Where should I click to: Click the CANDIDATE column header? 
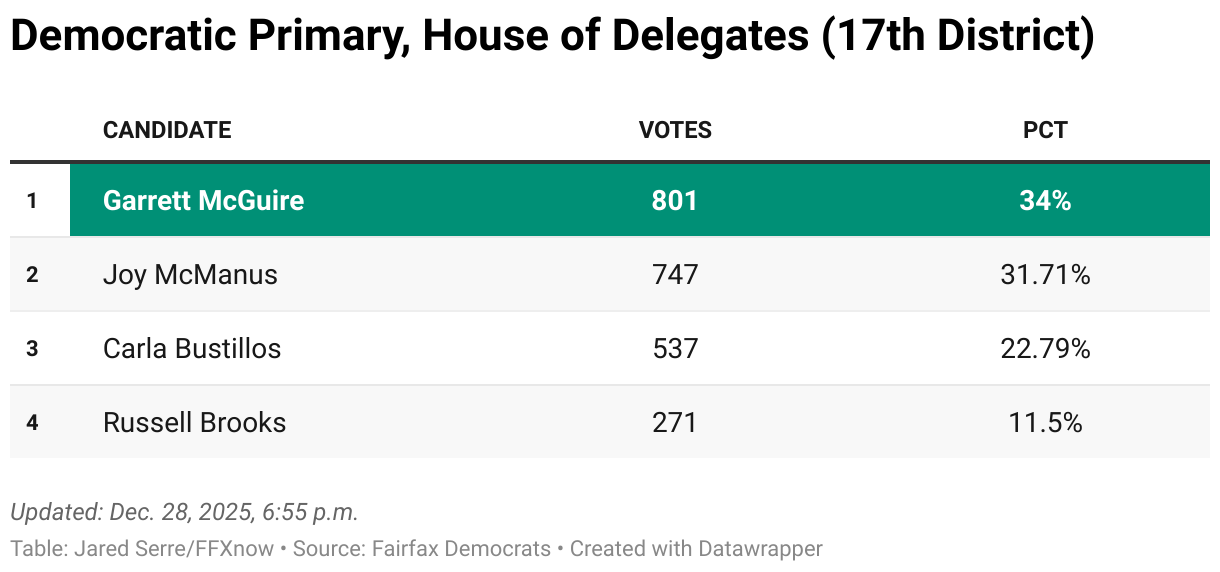(x=167, y=130)
